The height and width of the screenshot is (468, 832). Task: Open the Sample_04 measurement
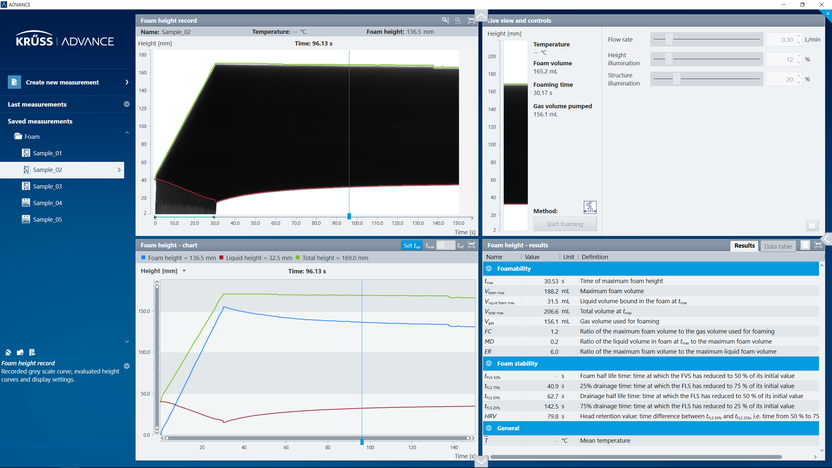pos(48,203)
